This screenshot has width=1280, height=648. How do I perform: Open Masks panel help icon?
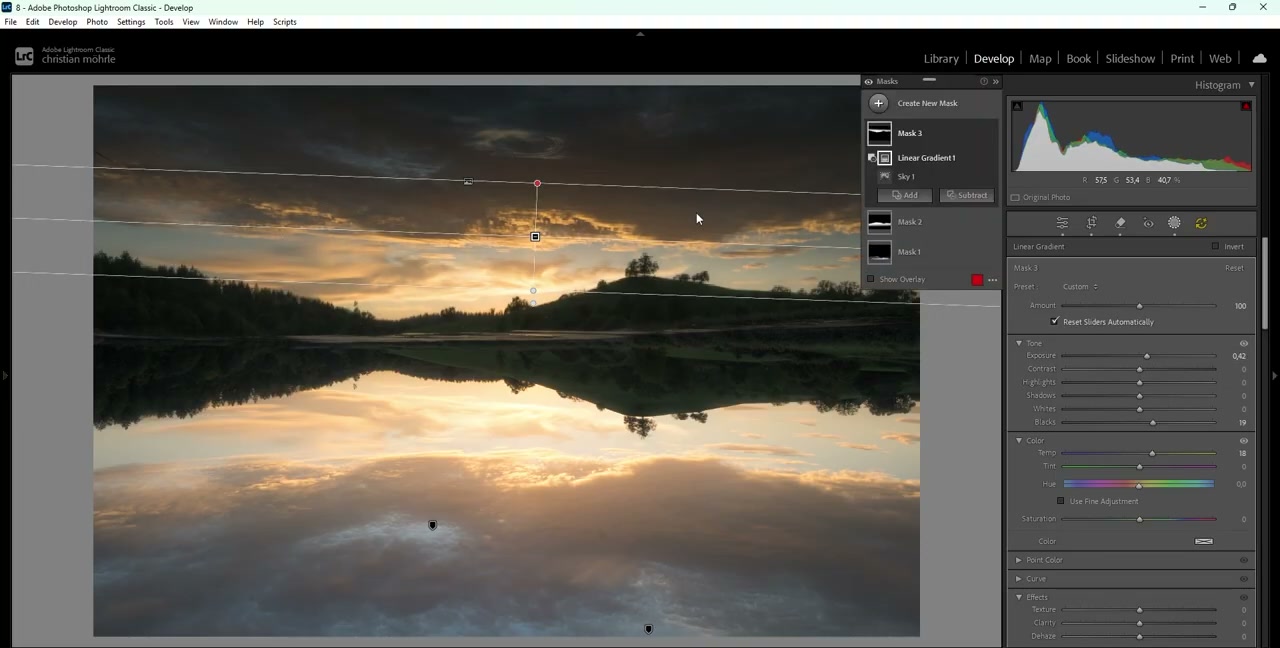click(983, 82)
